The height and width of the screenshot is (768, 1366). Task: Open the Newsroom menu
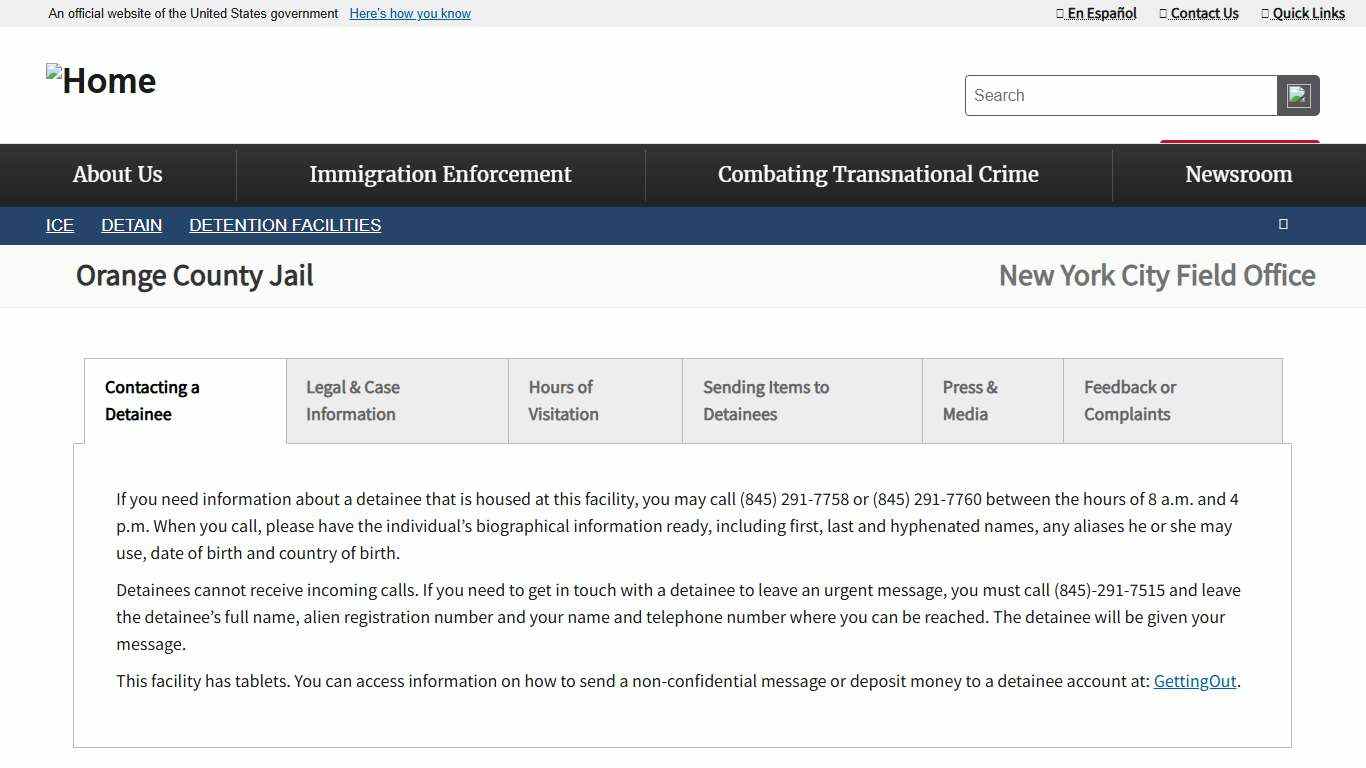click(1238, 174)
